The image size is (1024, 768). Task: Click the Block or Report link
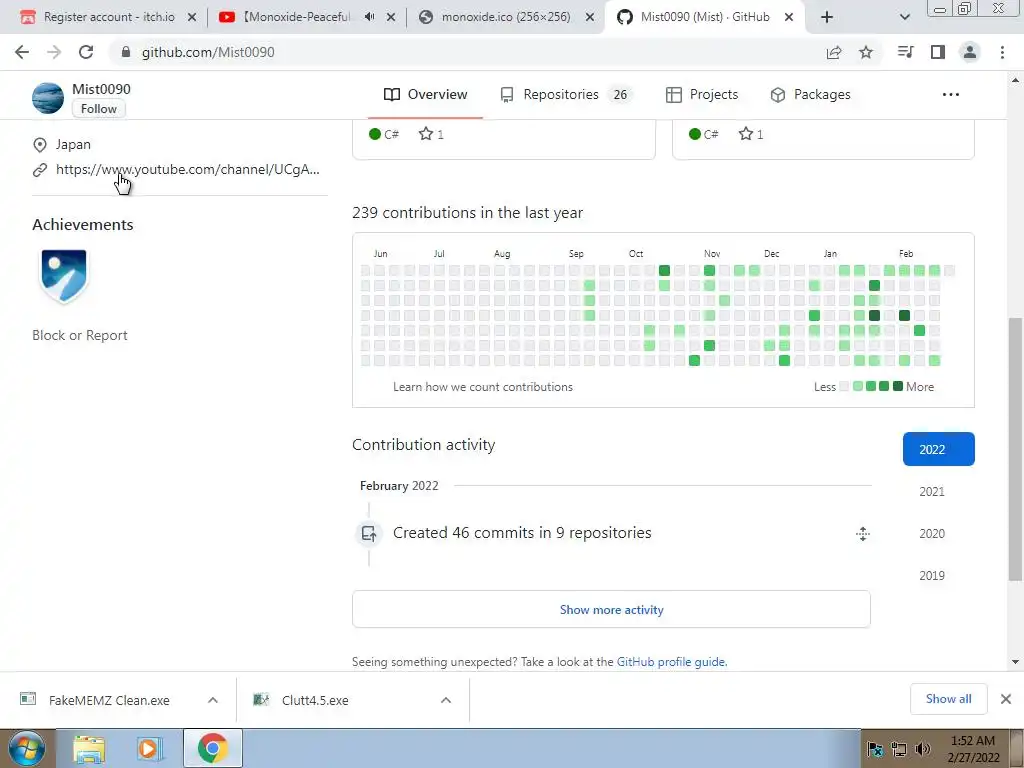80,335
